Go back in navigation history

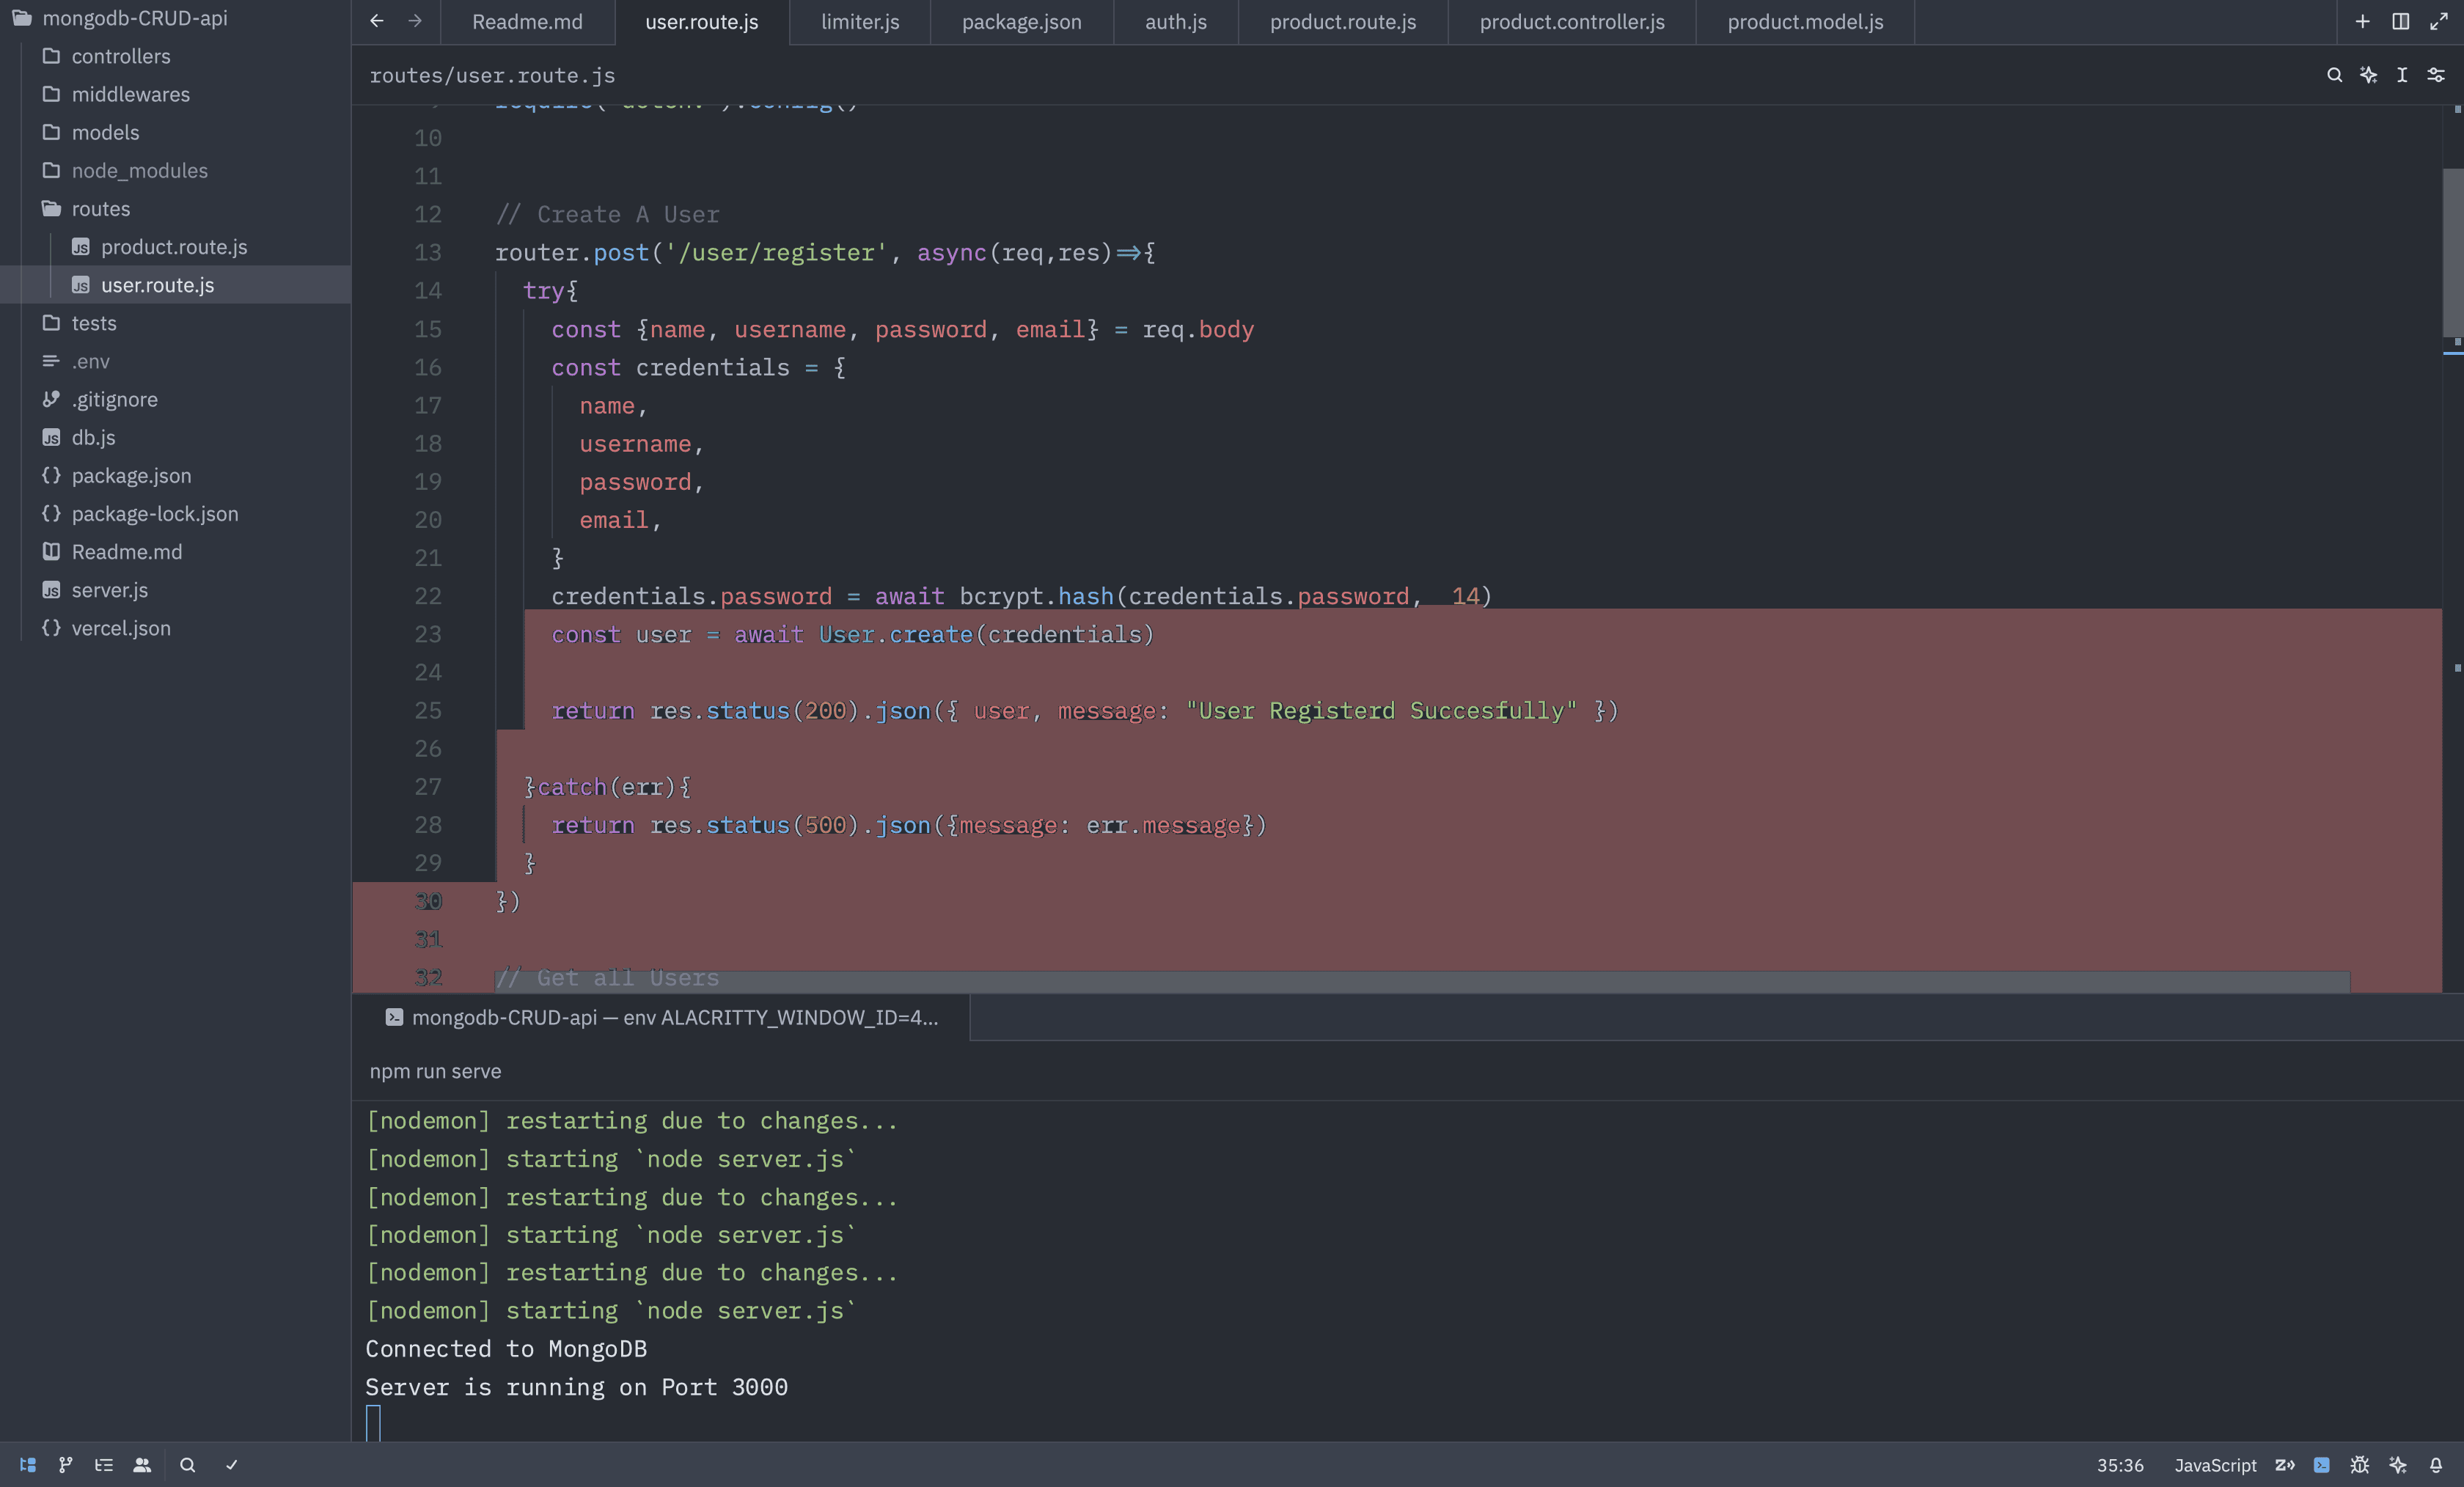[377, 21]
